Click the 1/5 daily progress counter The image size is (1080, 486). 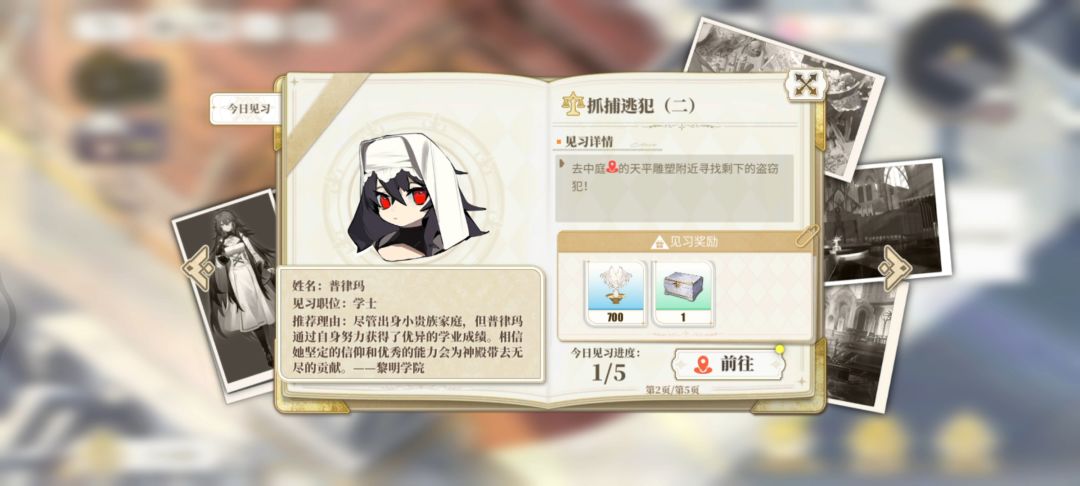(x=608, y=372)
